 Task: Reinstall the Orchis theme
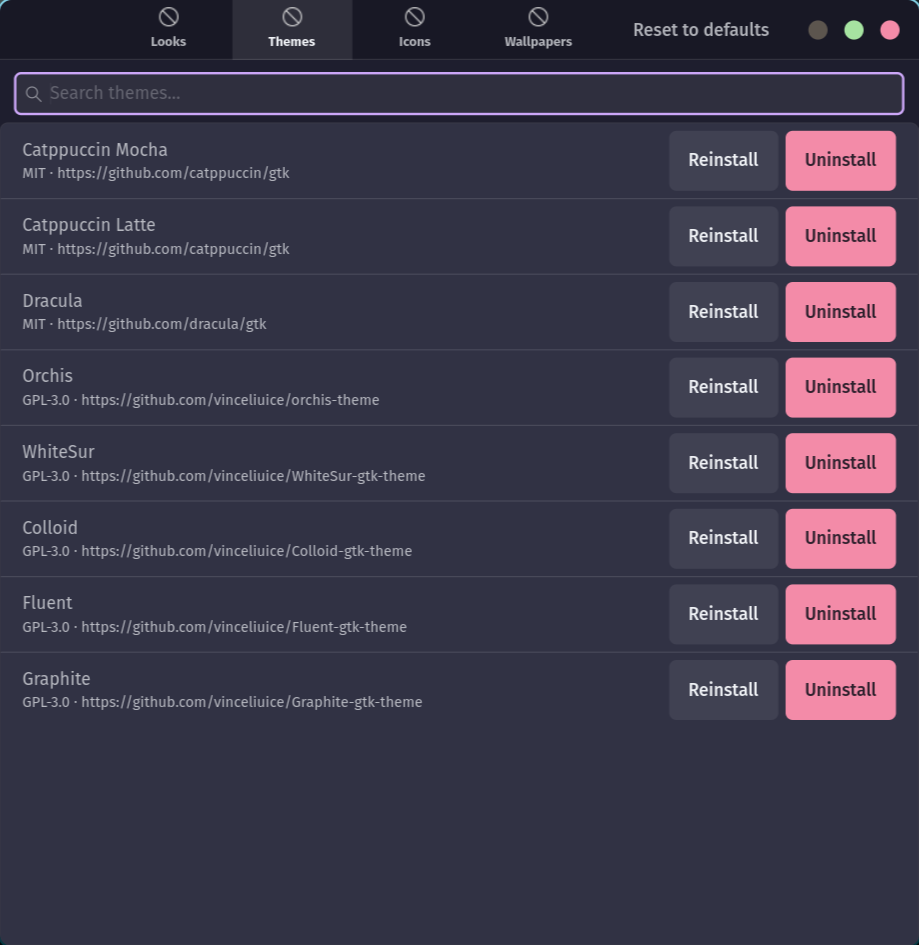coord(723,388)
